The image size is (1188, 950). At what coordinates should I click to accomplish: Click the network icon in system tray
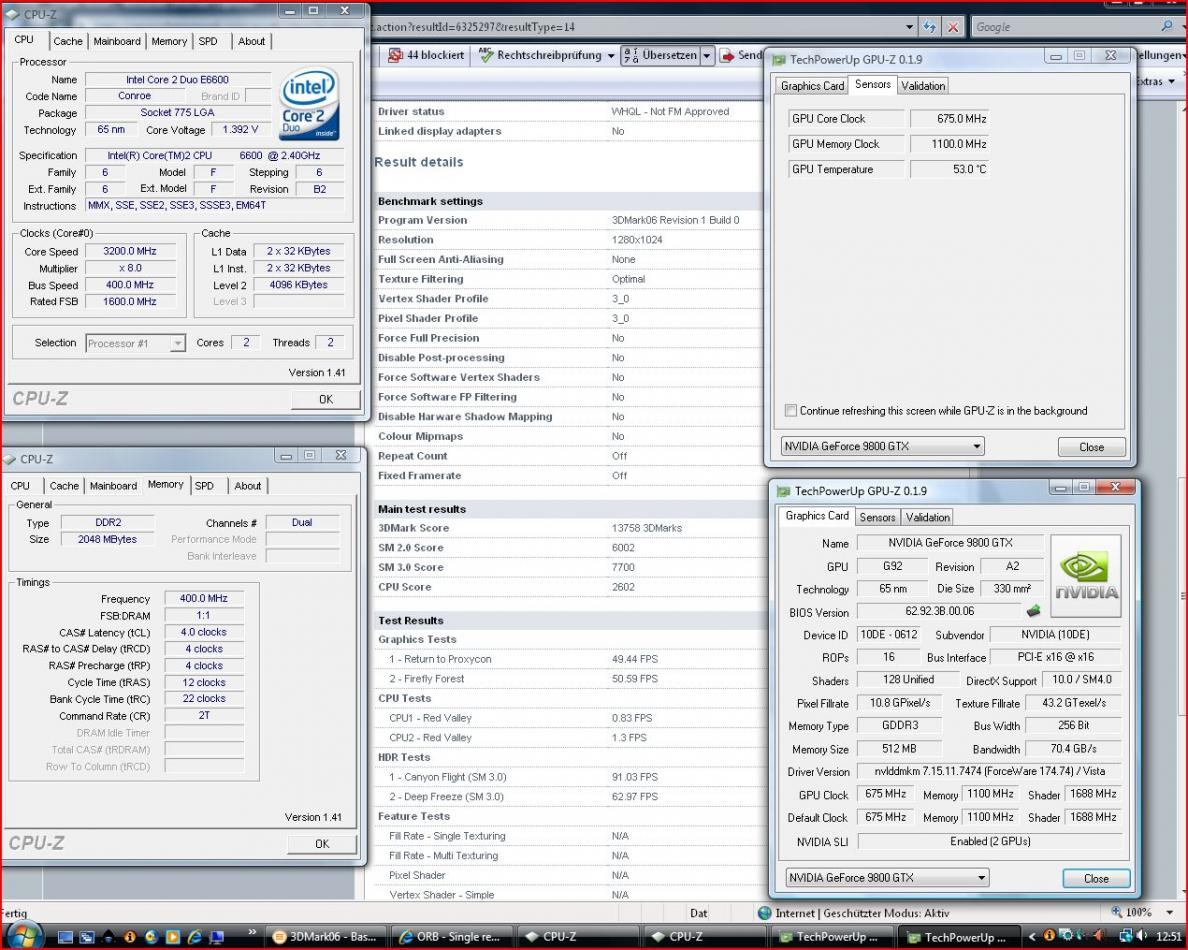coord(1126,936)
